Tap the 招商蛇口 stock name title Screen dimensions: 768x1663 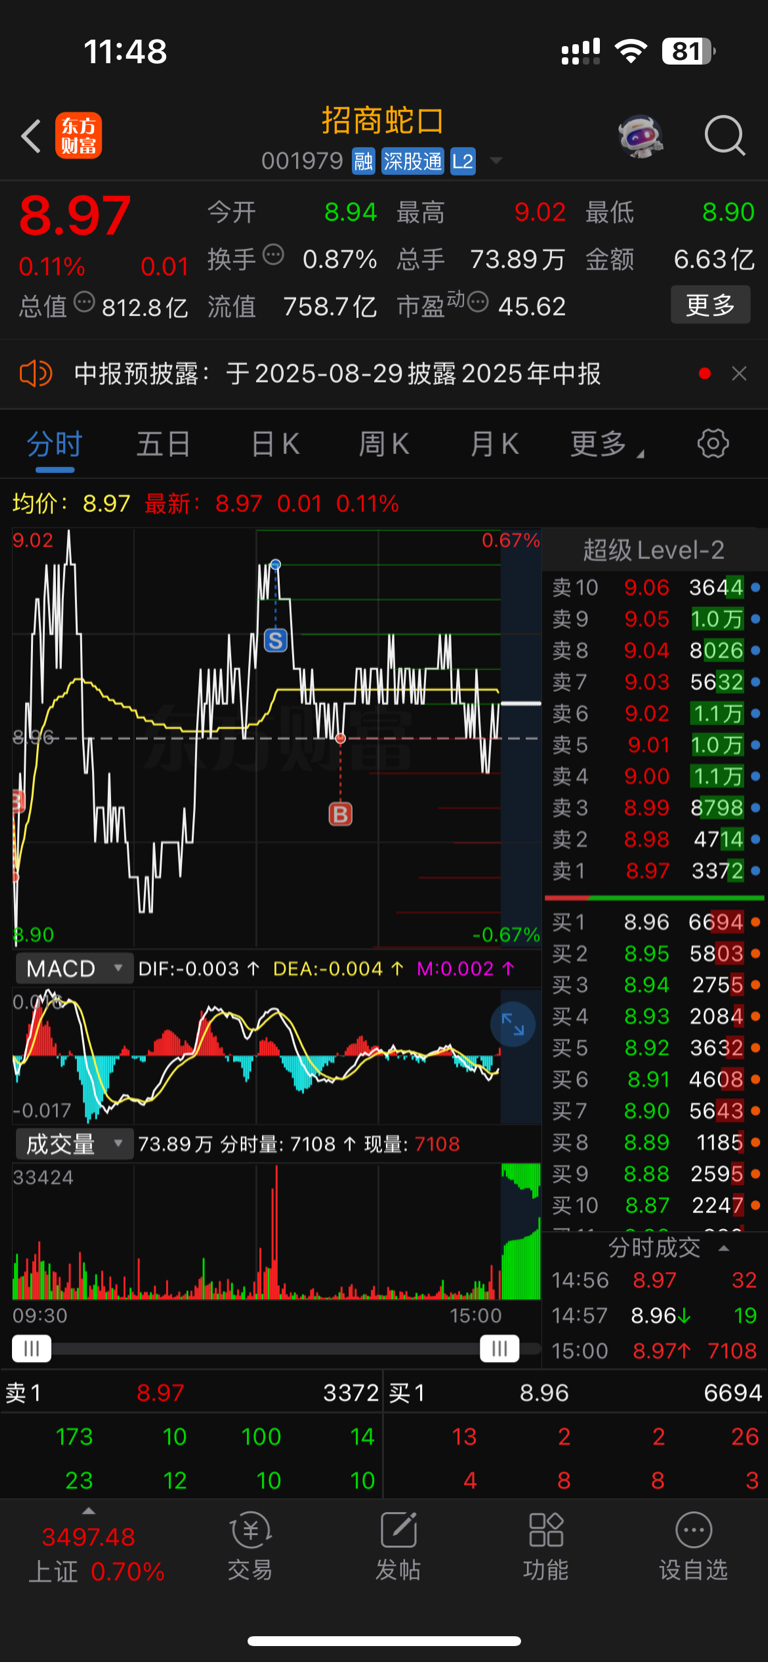coord(383,121)
